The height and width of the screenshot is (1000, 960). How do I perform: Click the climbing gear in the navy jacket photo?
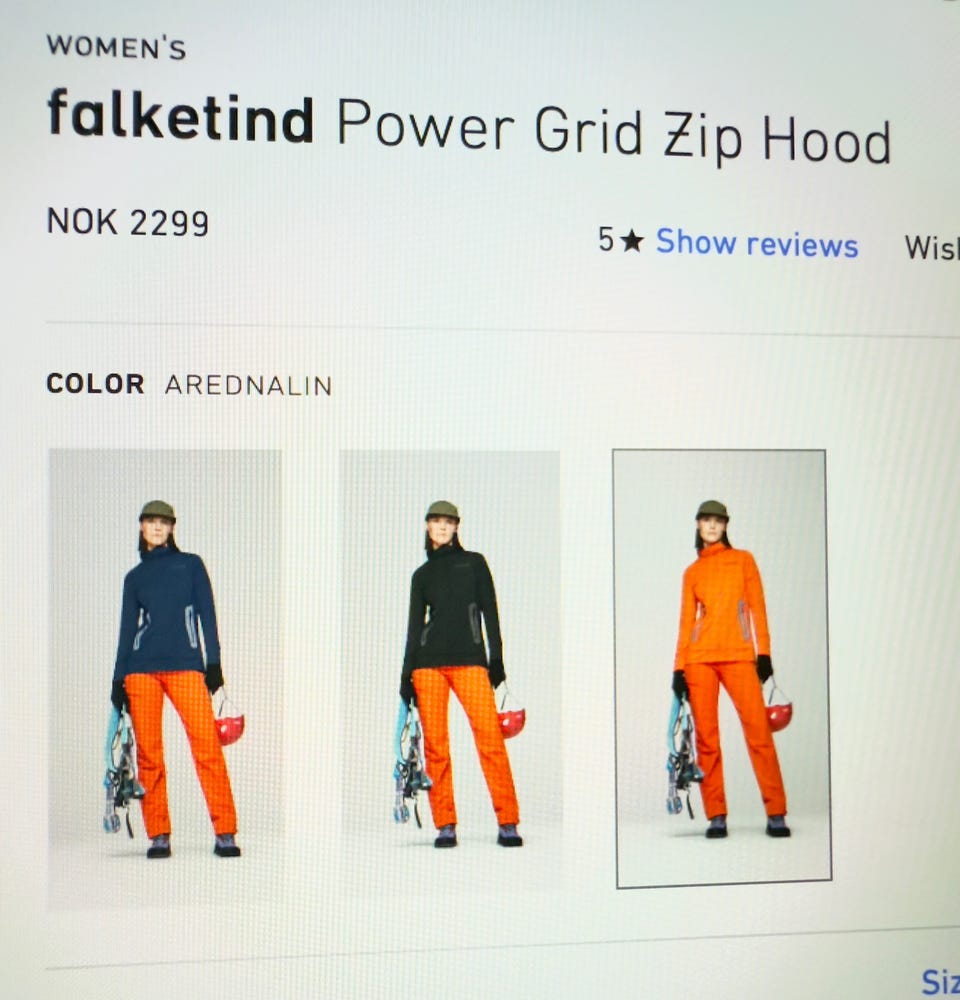(121, 773)
